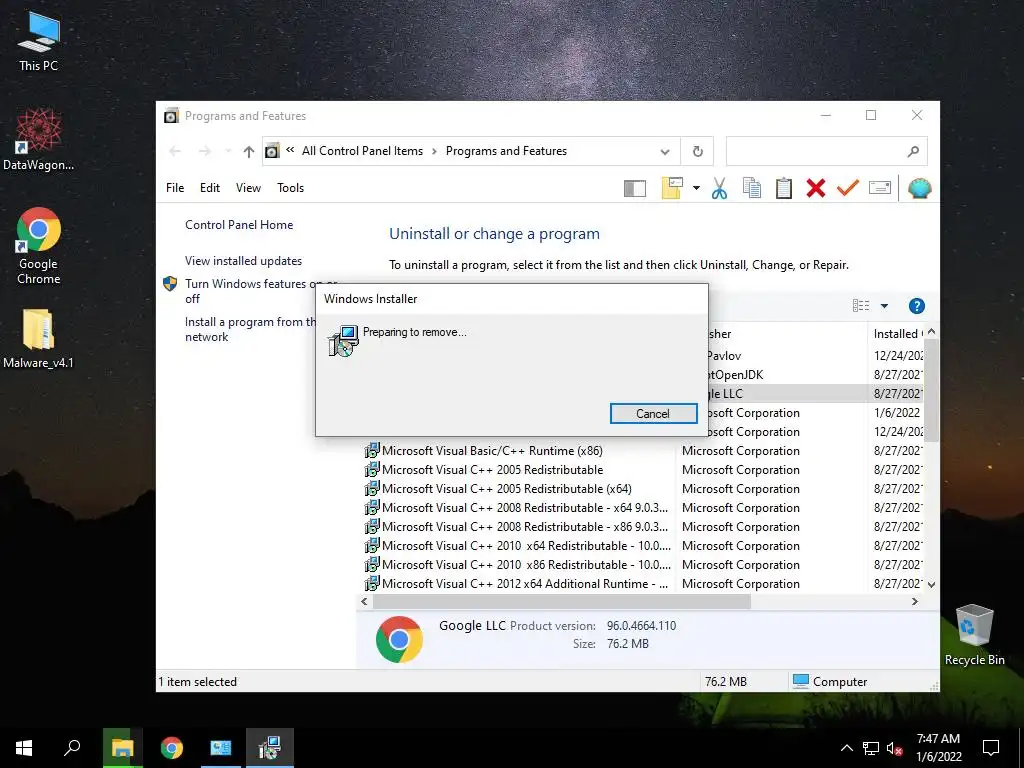1024x768 pixels.
Task: Click the network tray icon
Action: [871, 748]
